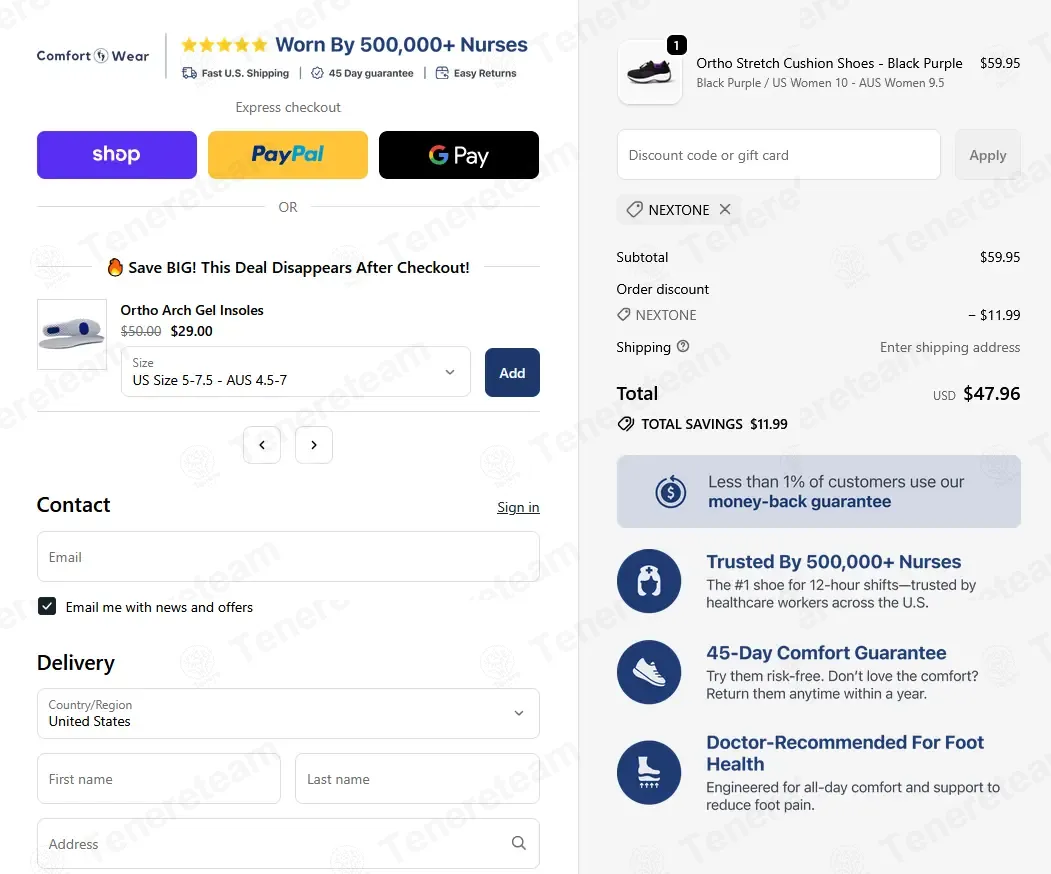Open the Ortho Stretch Cushion Shoes thumbnail
Image resolution: width=1051 pixels, height=874 pixels.
pyautogui.click(x=650, y=72)
